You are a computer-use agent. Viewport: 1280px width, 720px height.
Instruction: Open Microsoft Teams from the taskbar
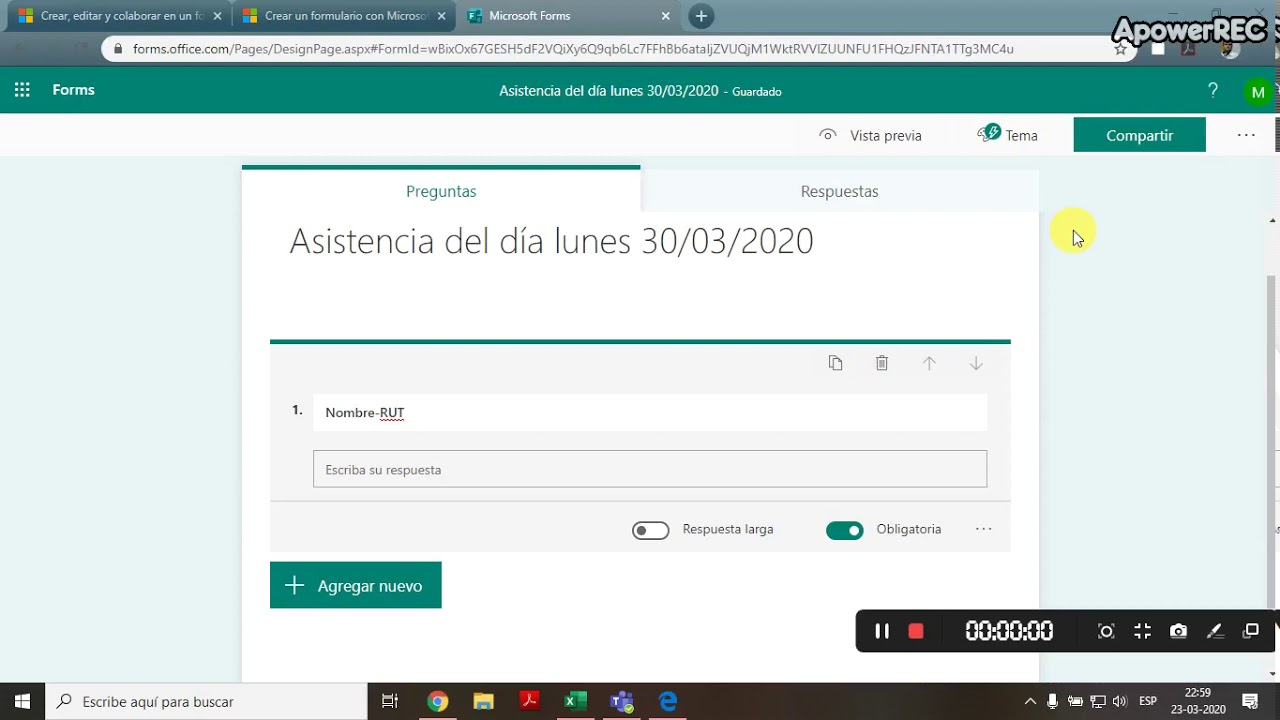pyautogui.click(x=622, y=701)
